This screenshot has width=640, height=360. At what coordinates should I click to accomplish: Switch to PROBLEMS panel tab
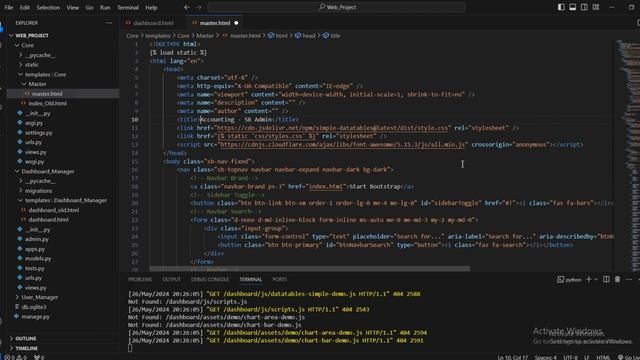(x=140, y=280)
